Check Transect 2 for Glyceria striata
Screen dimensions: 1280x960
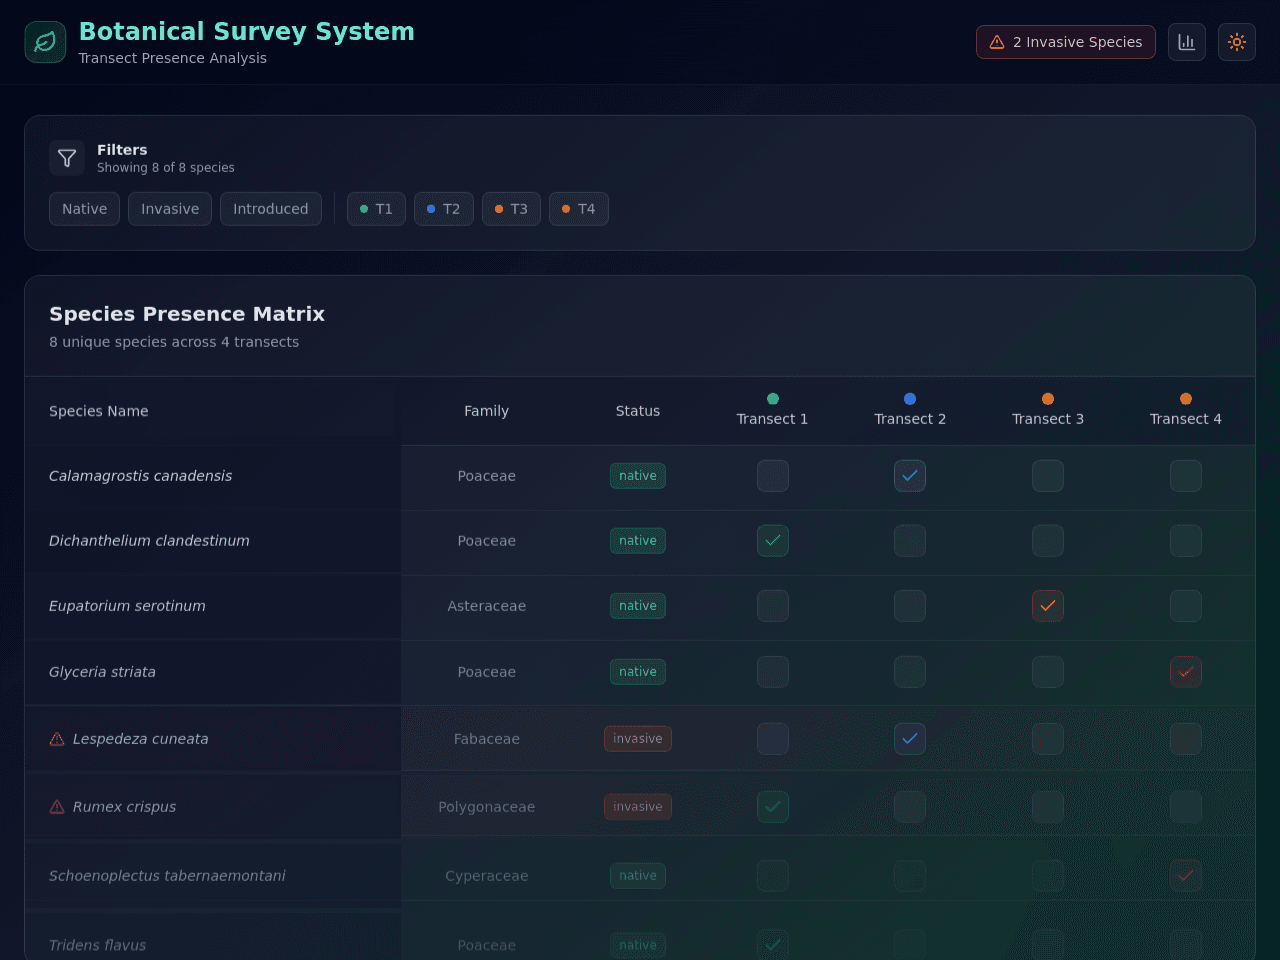click(x=910, y=672)
